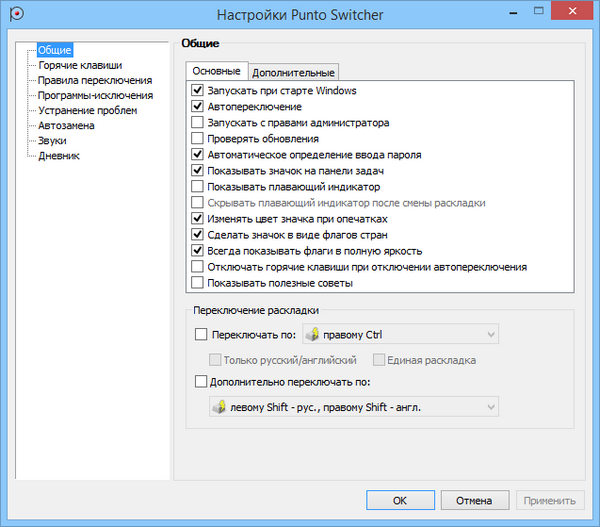Open the 'правому Ctrl' dropdown list
600x527 pixels.
490,335
